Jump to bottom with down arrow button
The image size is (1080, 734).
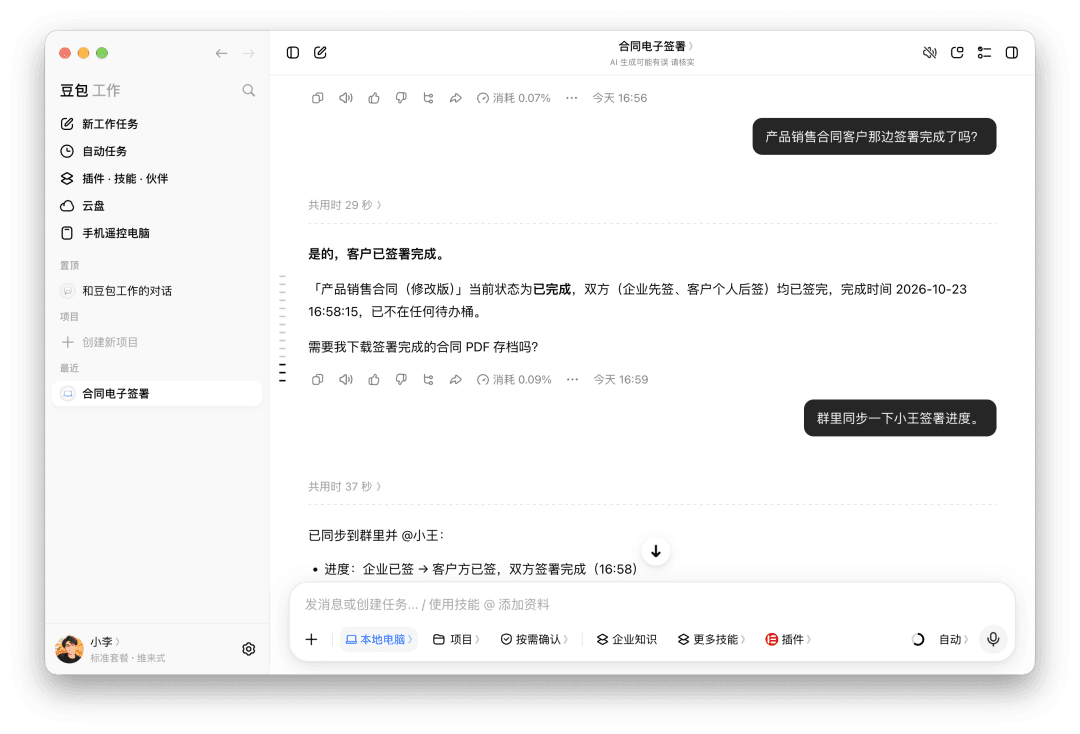tap(656, 552)
